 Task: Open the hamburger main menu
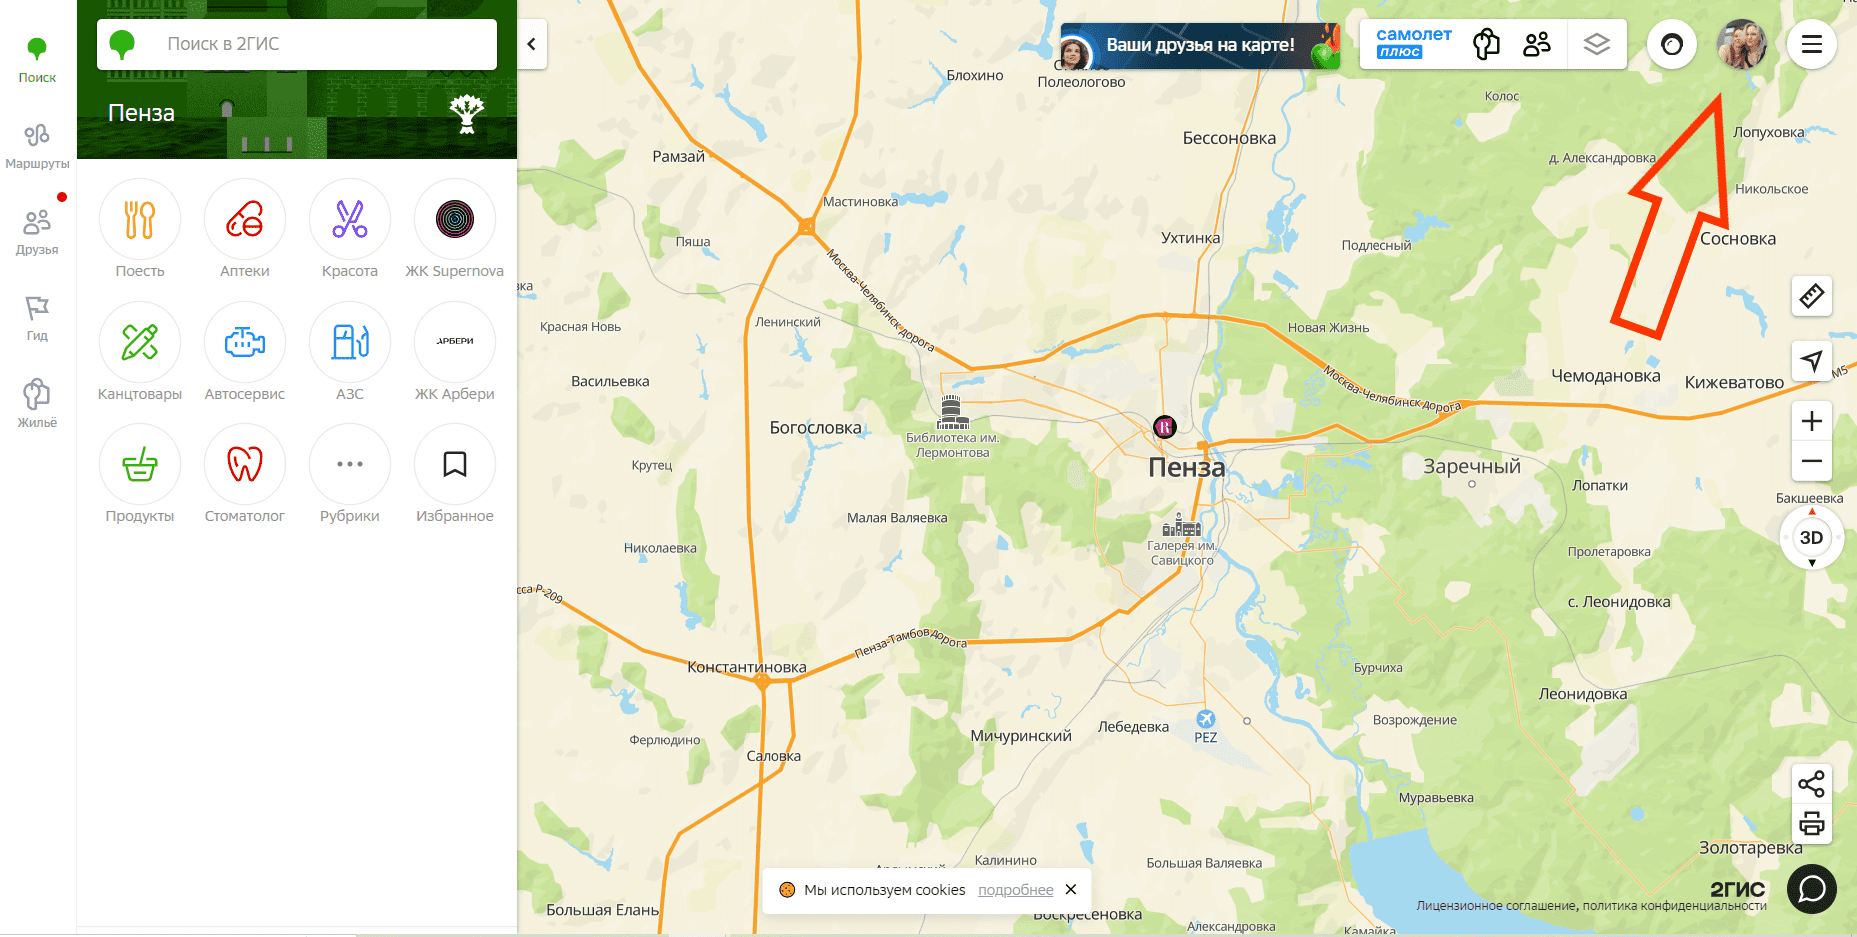click(1812, 44)
